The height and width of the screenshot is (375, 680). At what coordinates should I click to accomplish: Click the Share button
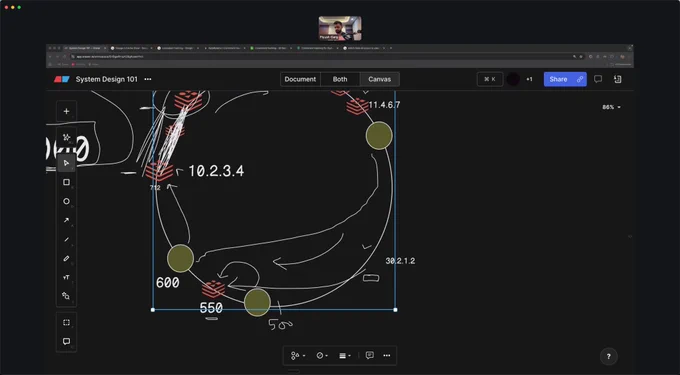pos(565,79)
